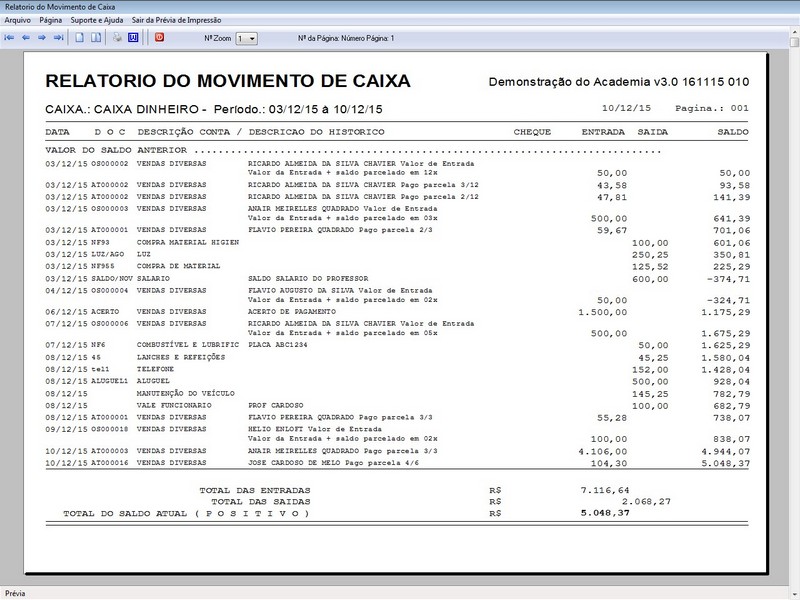Viewport: 800px width, 600px height.
Task: Click the SAIDA column header
Action: [653, 132]
